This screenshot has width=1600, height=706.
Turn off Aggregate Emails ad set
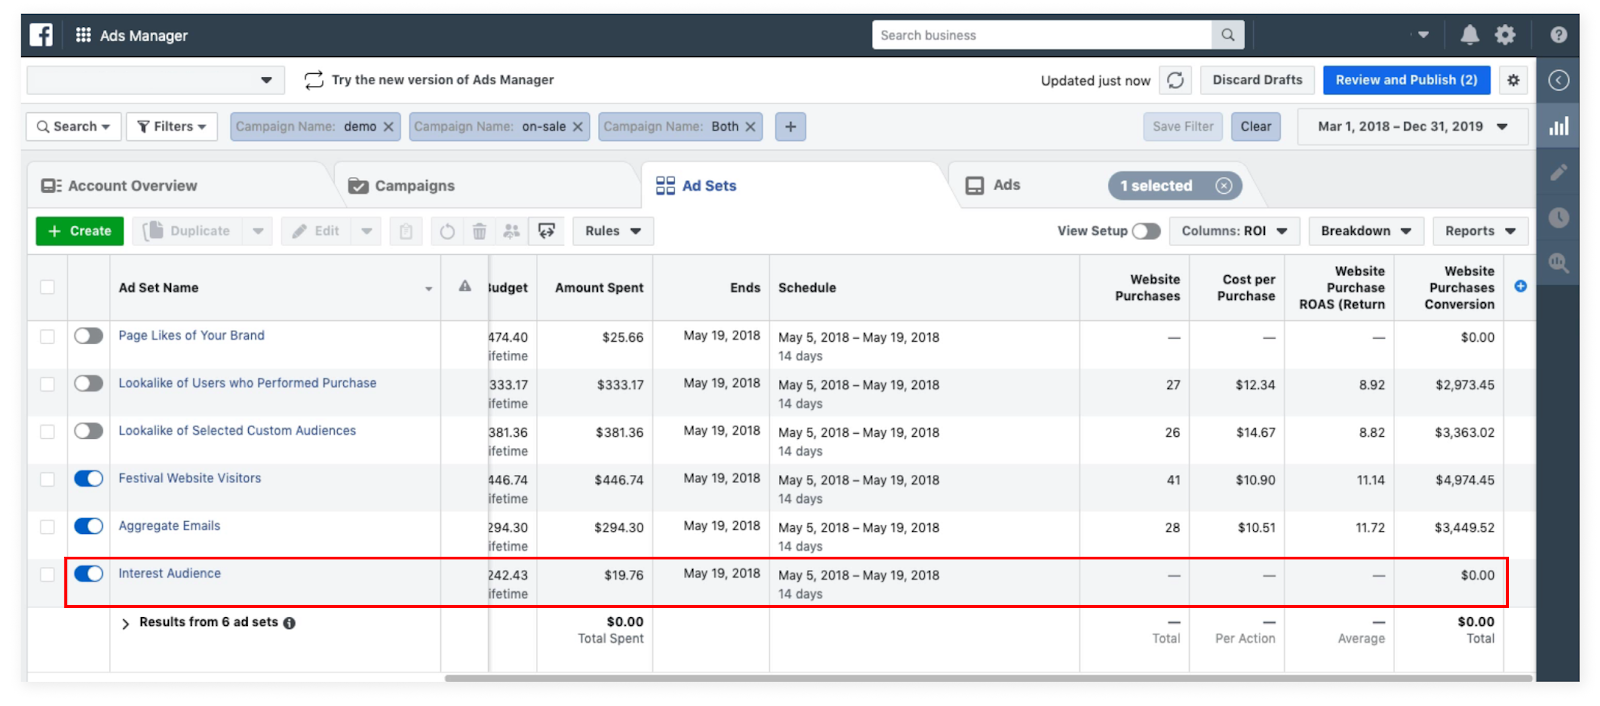click(x=89, y=526)
